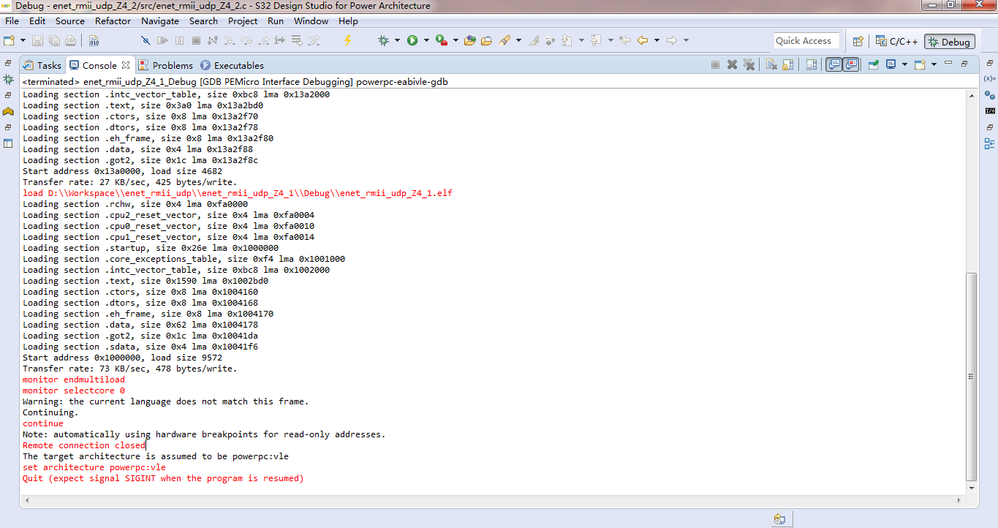The height and width of the screenshot is (528, 998).
Task: Click the console vertical scrollbar thumb
Action: pos(971,377)
